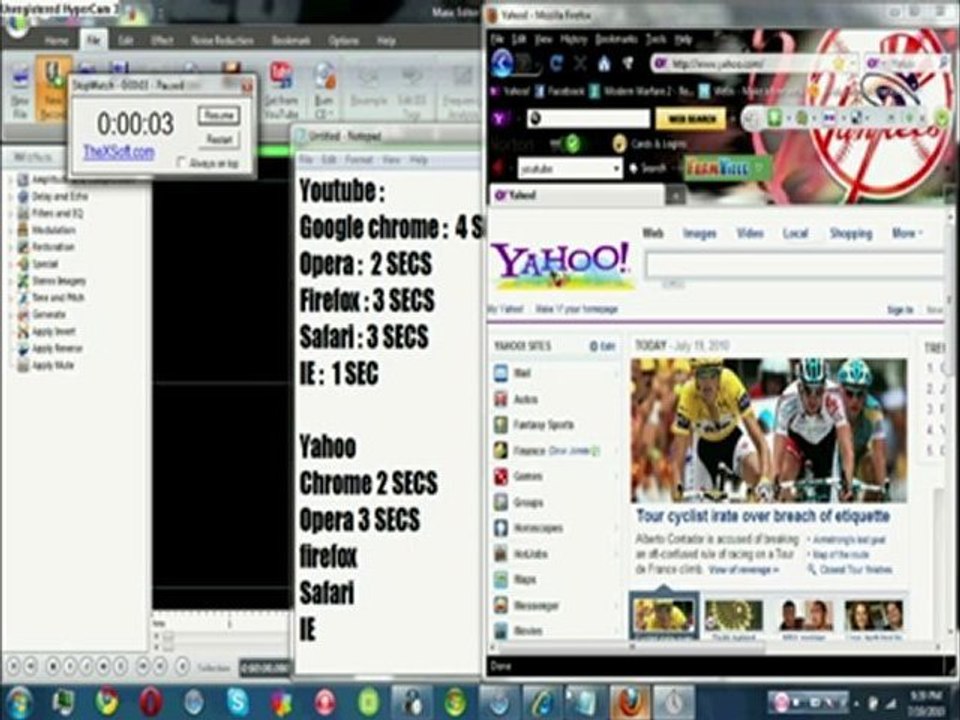Screen dimensions: 960x720
Task: Select the cyclist main news photo
Action: pos(769,430)
